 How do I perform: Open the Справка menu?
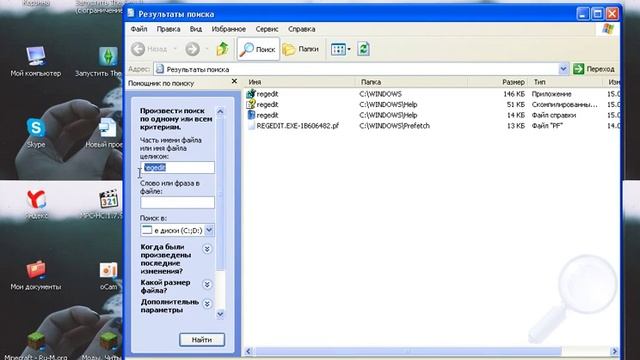pos(301,29)
